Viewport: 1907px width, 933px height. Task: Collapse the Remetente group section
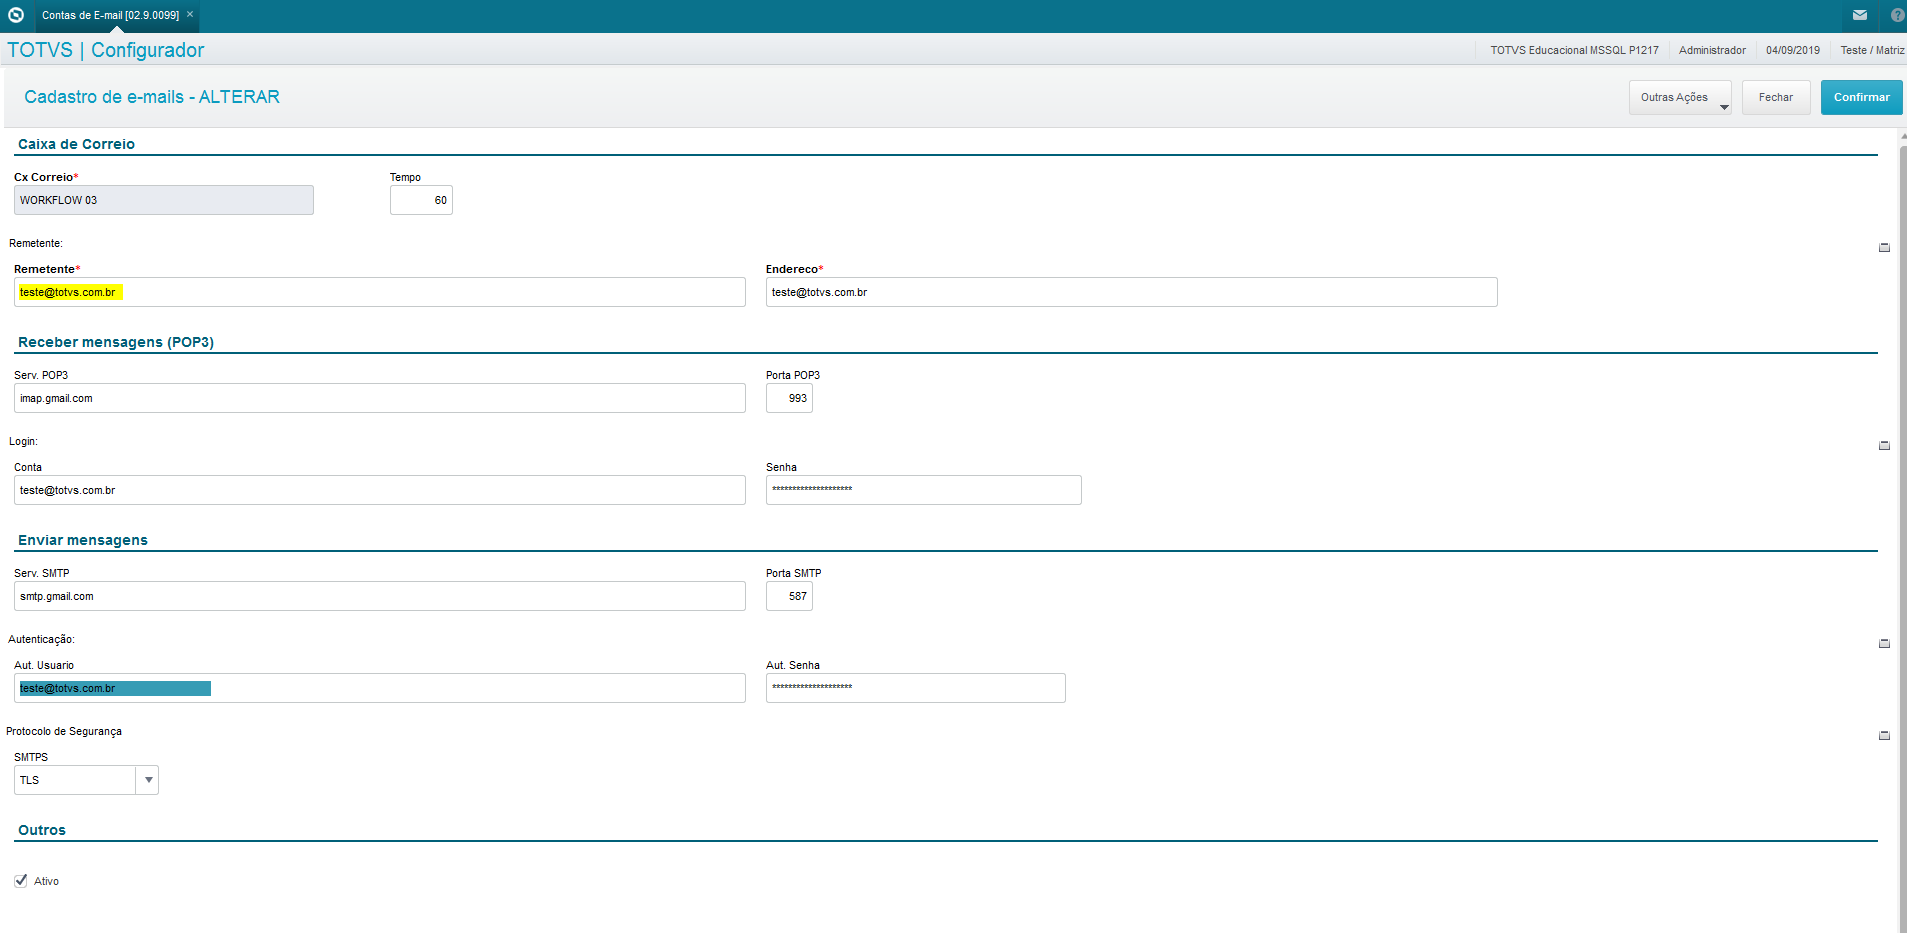tap(1884, 247)
